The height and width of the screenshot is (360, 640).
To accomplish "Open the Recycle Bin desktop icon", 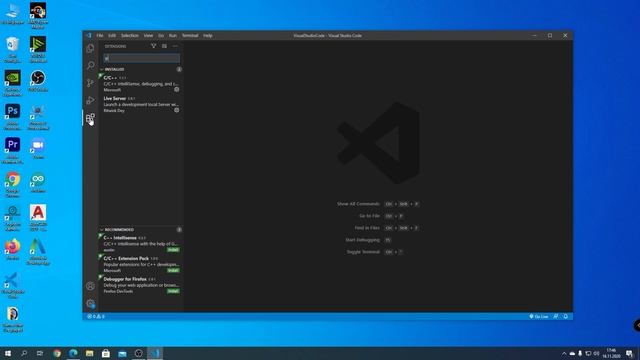I will tap(13, 50).
